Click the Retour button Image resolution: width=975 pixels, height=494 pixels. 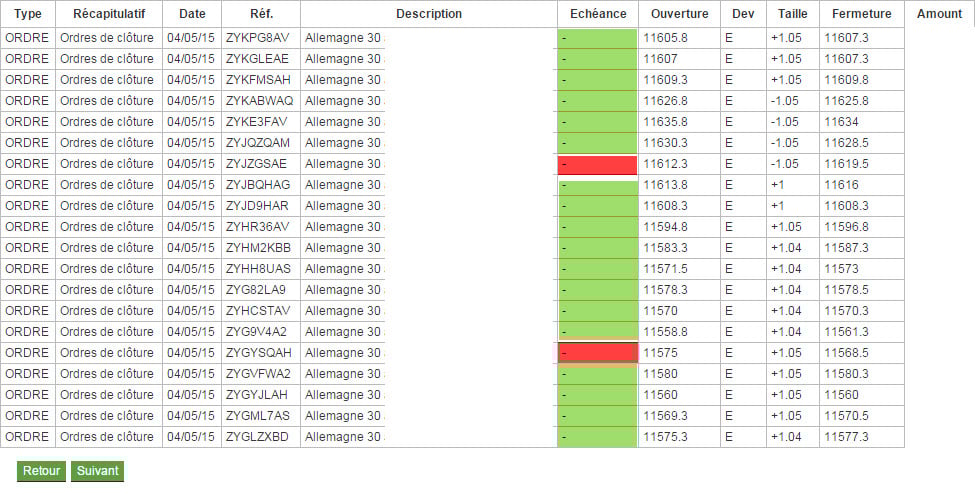click(41, 471)
